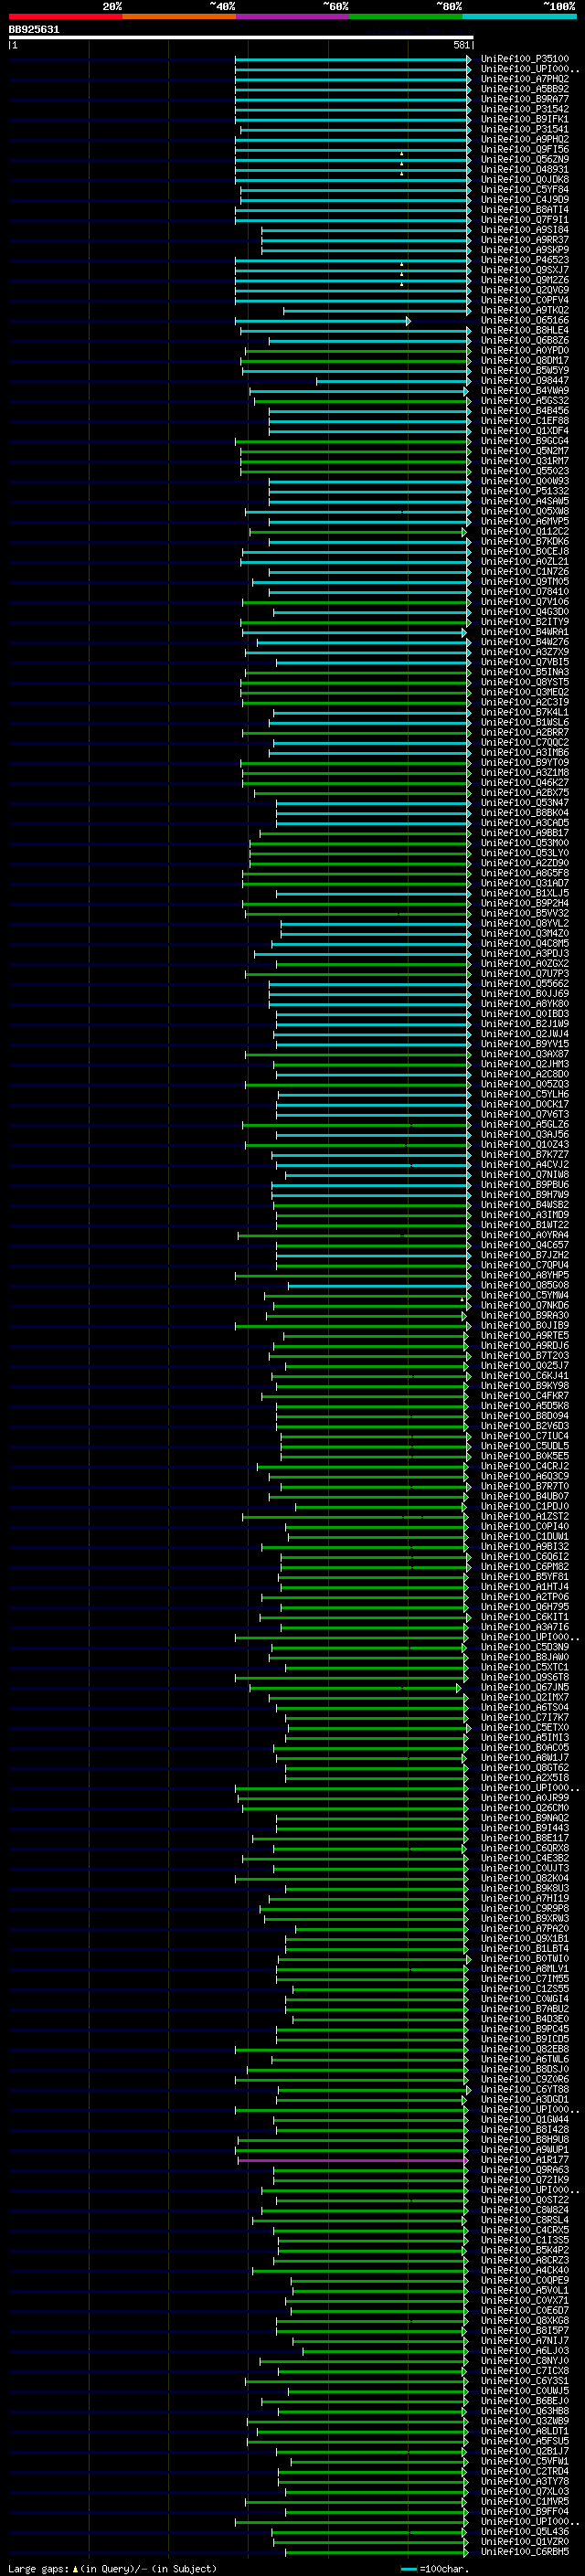The height and width of the screenshot is (2576, 585).
Task: Click the UniRef100_A7NIJ7 label
Action: click(x=524, y=2341)
